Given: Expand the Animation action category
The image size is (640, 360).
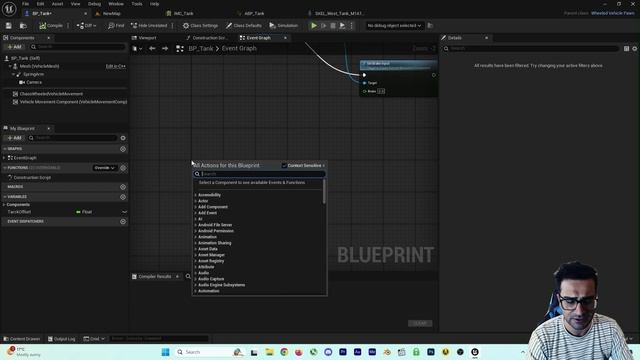Looking at the screenshot, I should click(x=196, y=237).
